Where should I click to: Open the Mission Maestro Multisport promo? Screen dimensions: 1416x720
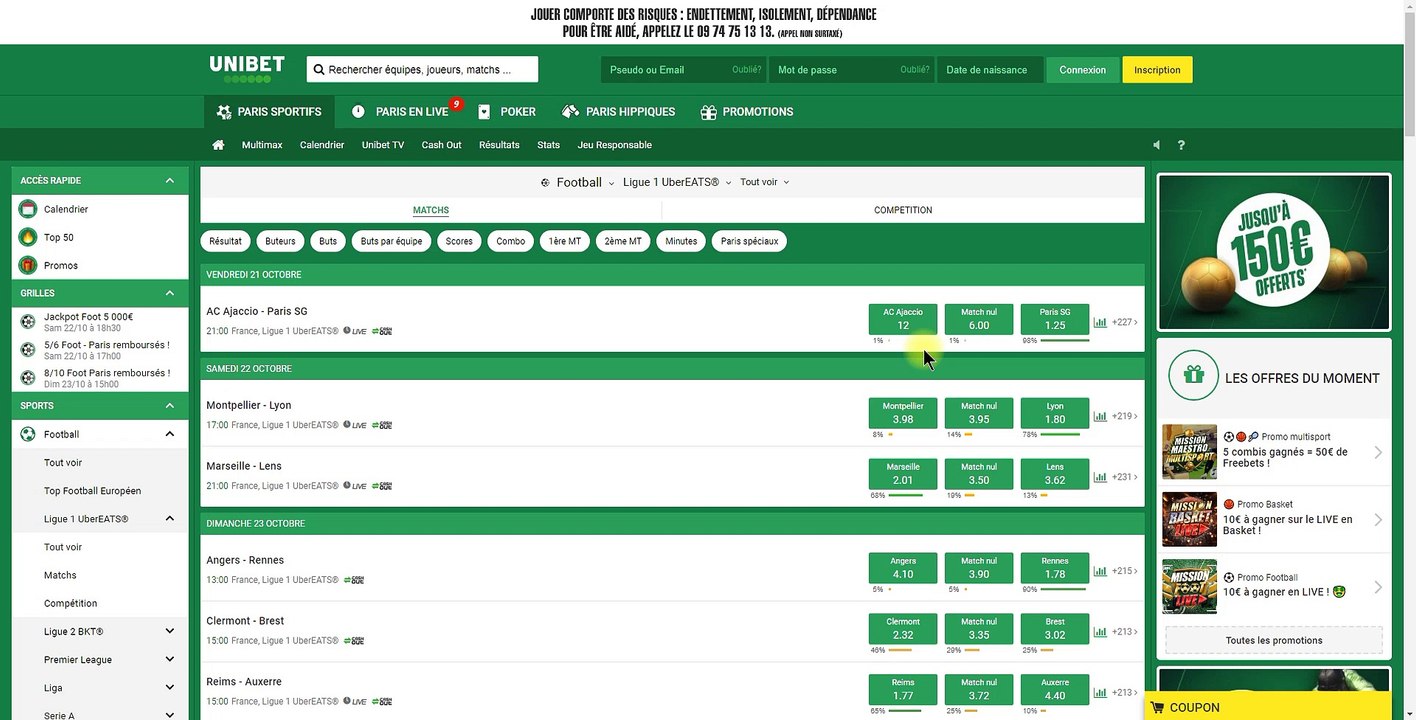point(1274,452)
